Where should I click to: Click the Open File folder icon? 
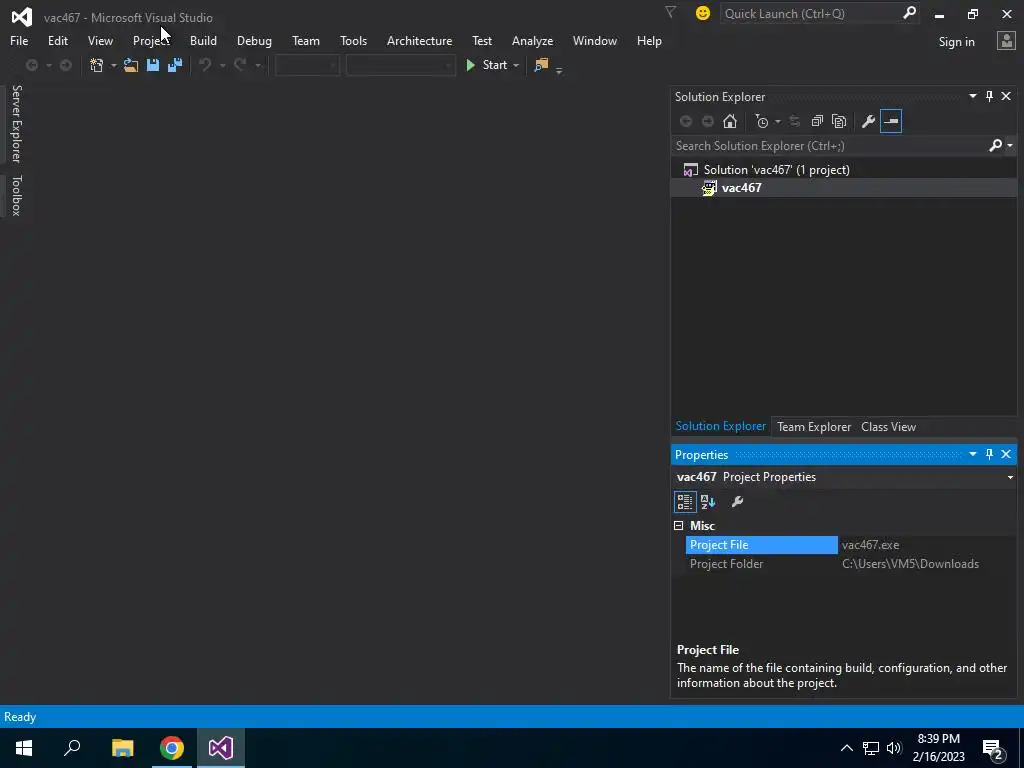(x=131, y=65)
